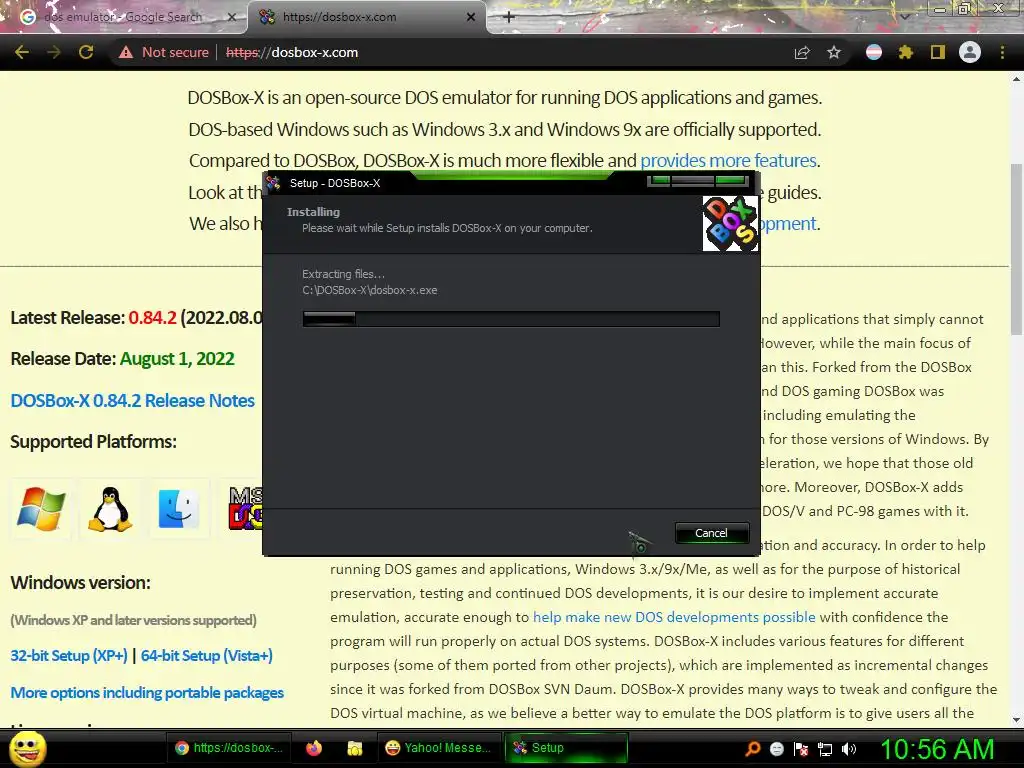
Task: Open the 'provides more features' link
Action: pyautogui.click(x=728, y=161)
